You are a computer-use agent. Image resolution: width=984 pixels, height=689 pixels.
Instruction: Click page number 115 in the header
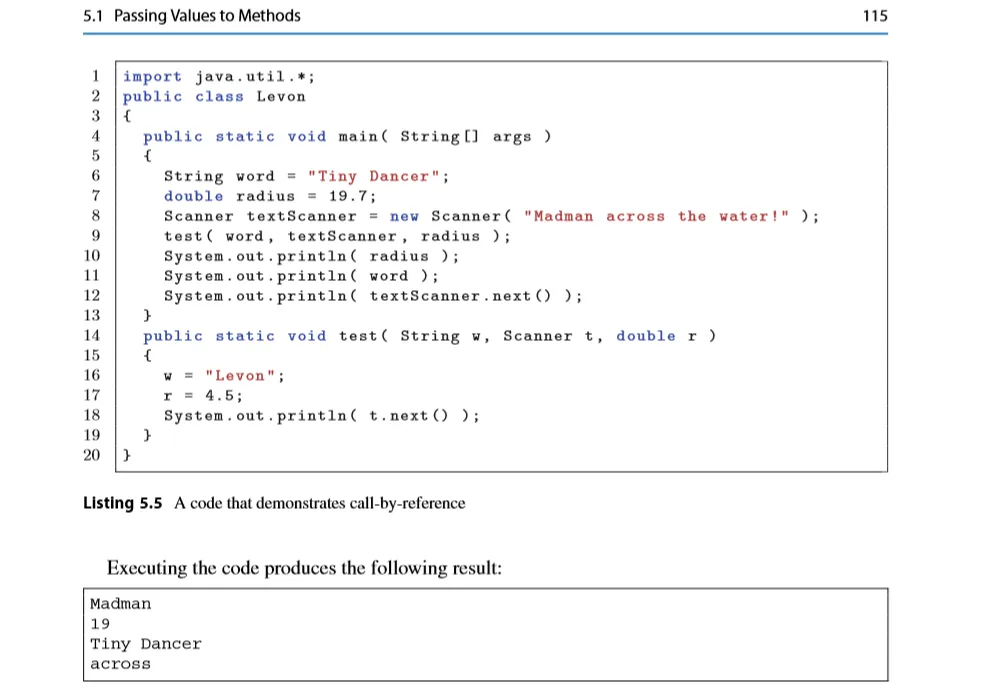click(873, 16)
